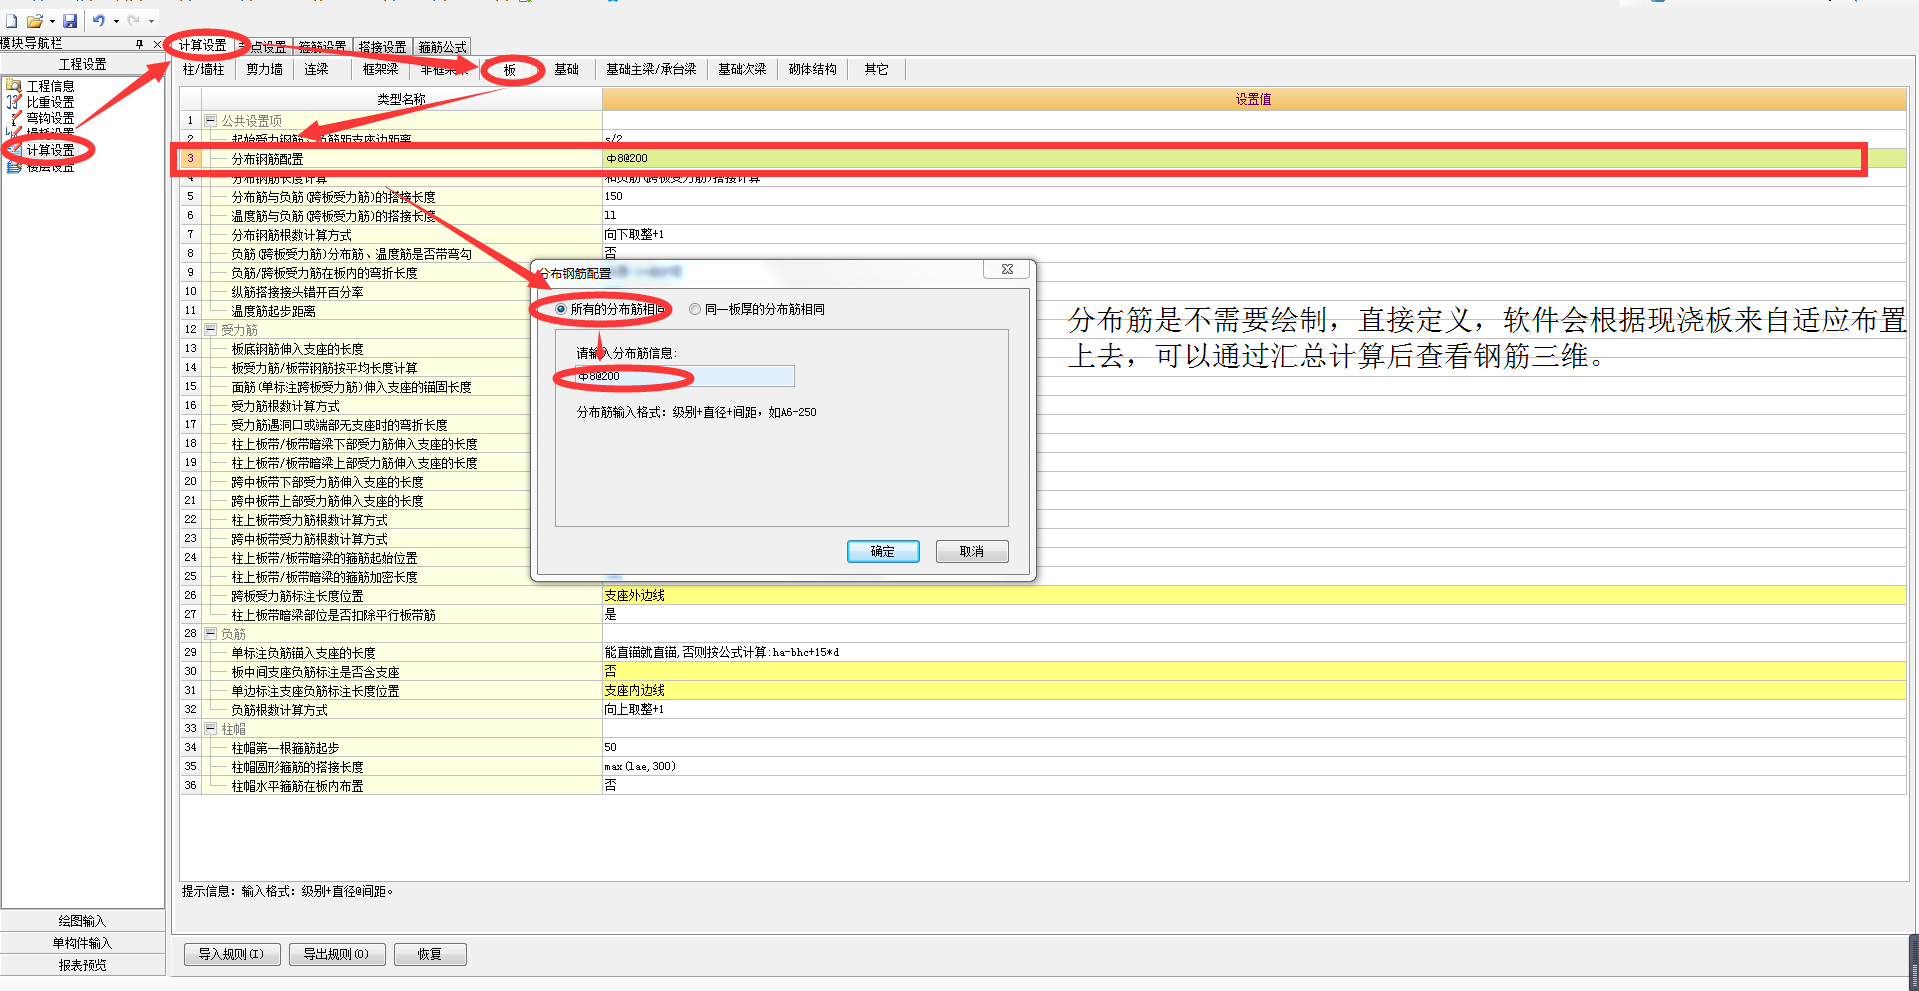
Task: Open 弯钩设置 in navigation tree
Action: pyautogui.click(x=50, y=118)
